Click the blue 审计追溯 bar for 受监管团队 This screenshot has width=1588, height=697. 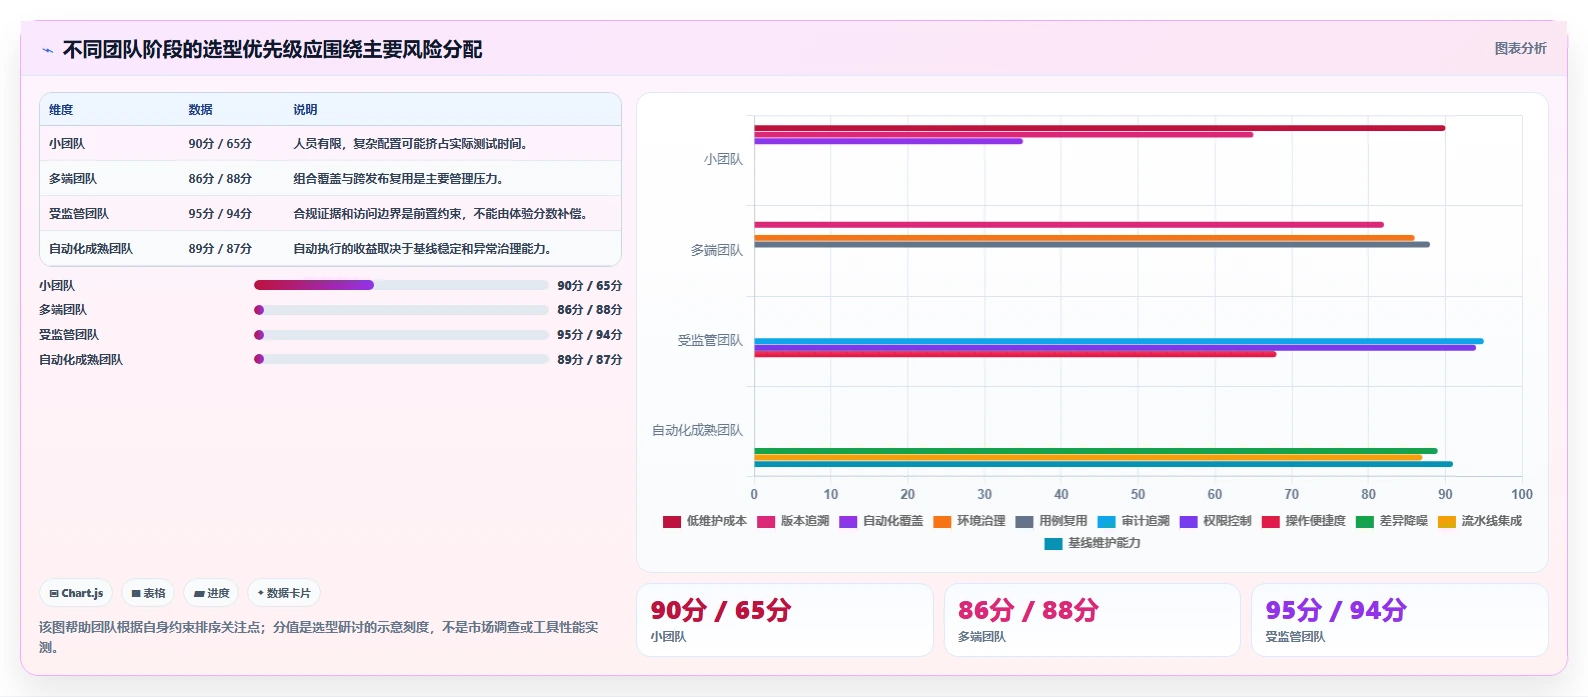1118,341
